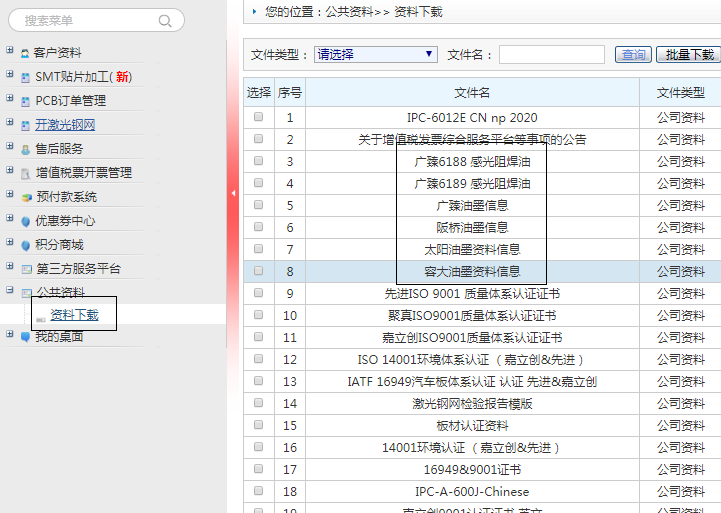Collapse sidebar using the red arrow handle

coord(234,193)
